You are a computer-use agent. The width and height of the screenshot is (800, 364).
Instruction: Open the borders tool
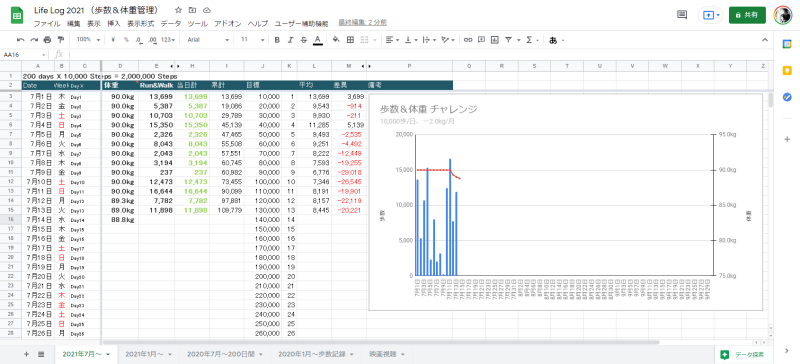pos(351,40)
